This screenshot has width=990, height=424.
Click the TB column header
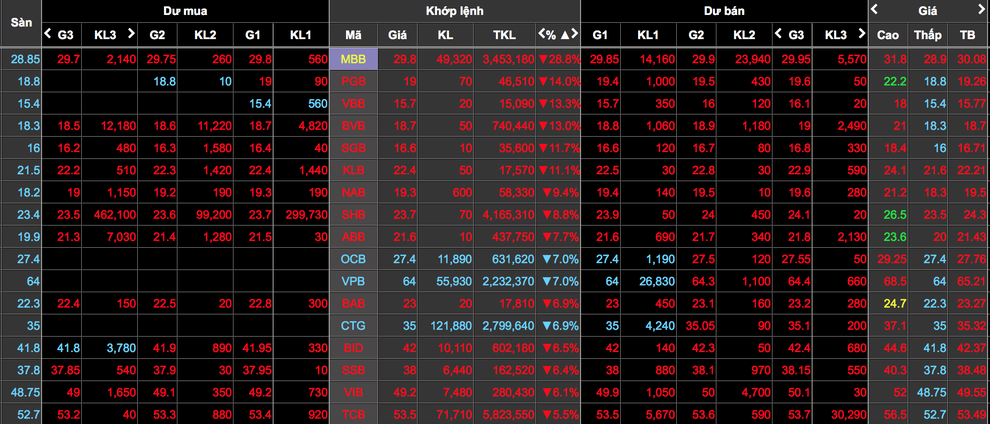pos(966,35)
